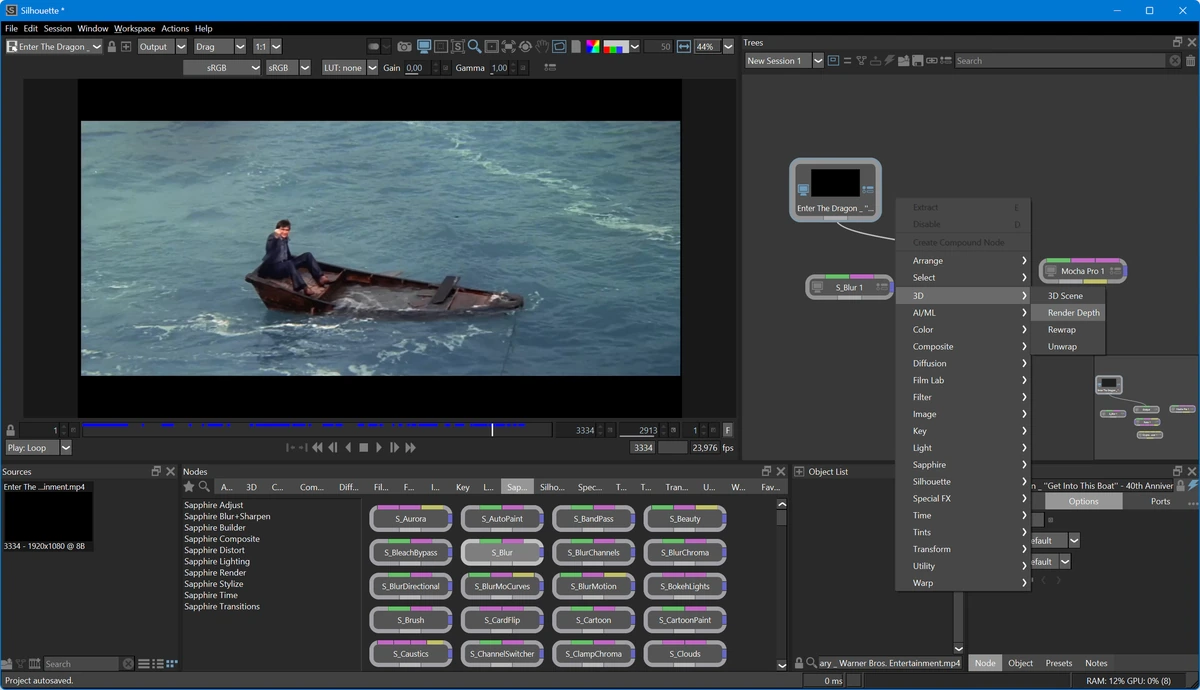Click the color swatch bars next to RGB icon
The height and width of the screenshot is (690, 1200).
click(616, 46)
